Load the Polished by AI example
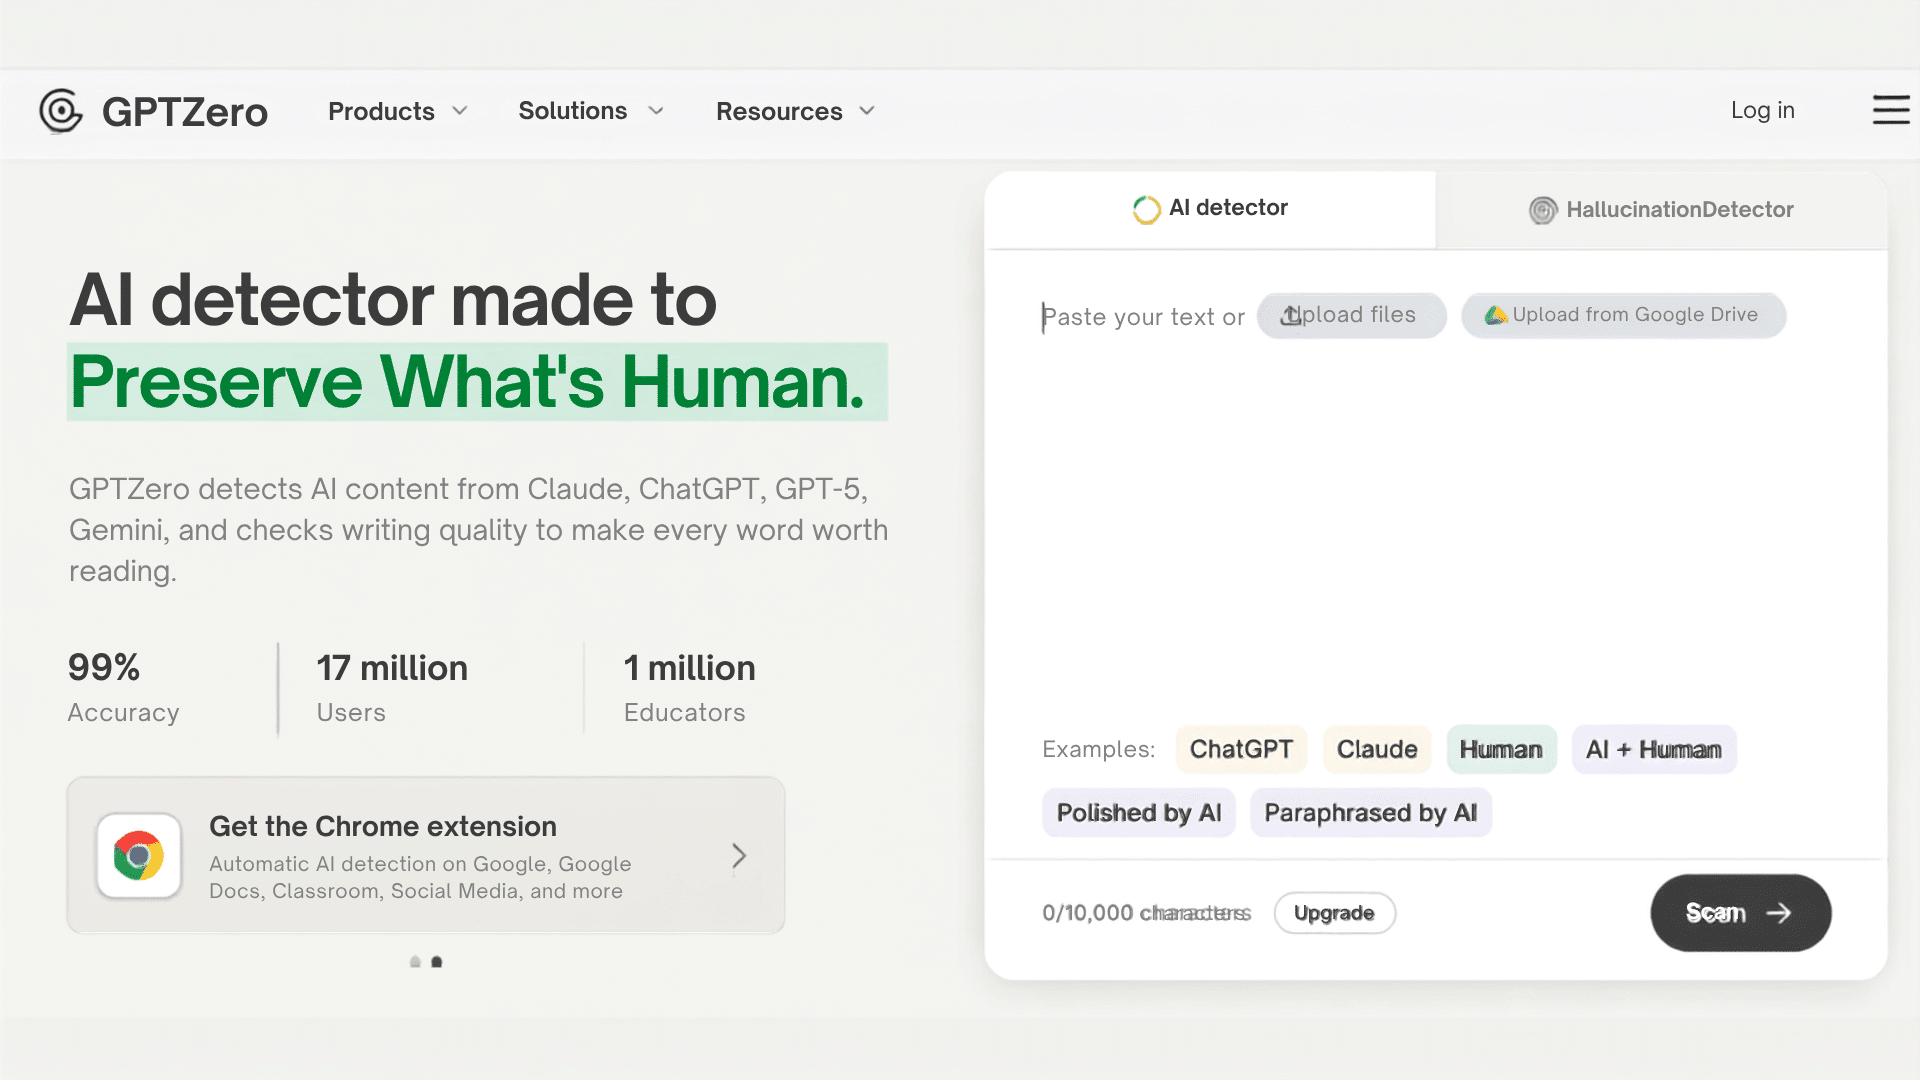This screenshot has height=1080, width=1920. (1139, 813)
